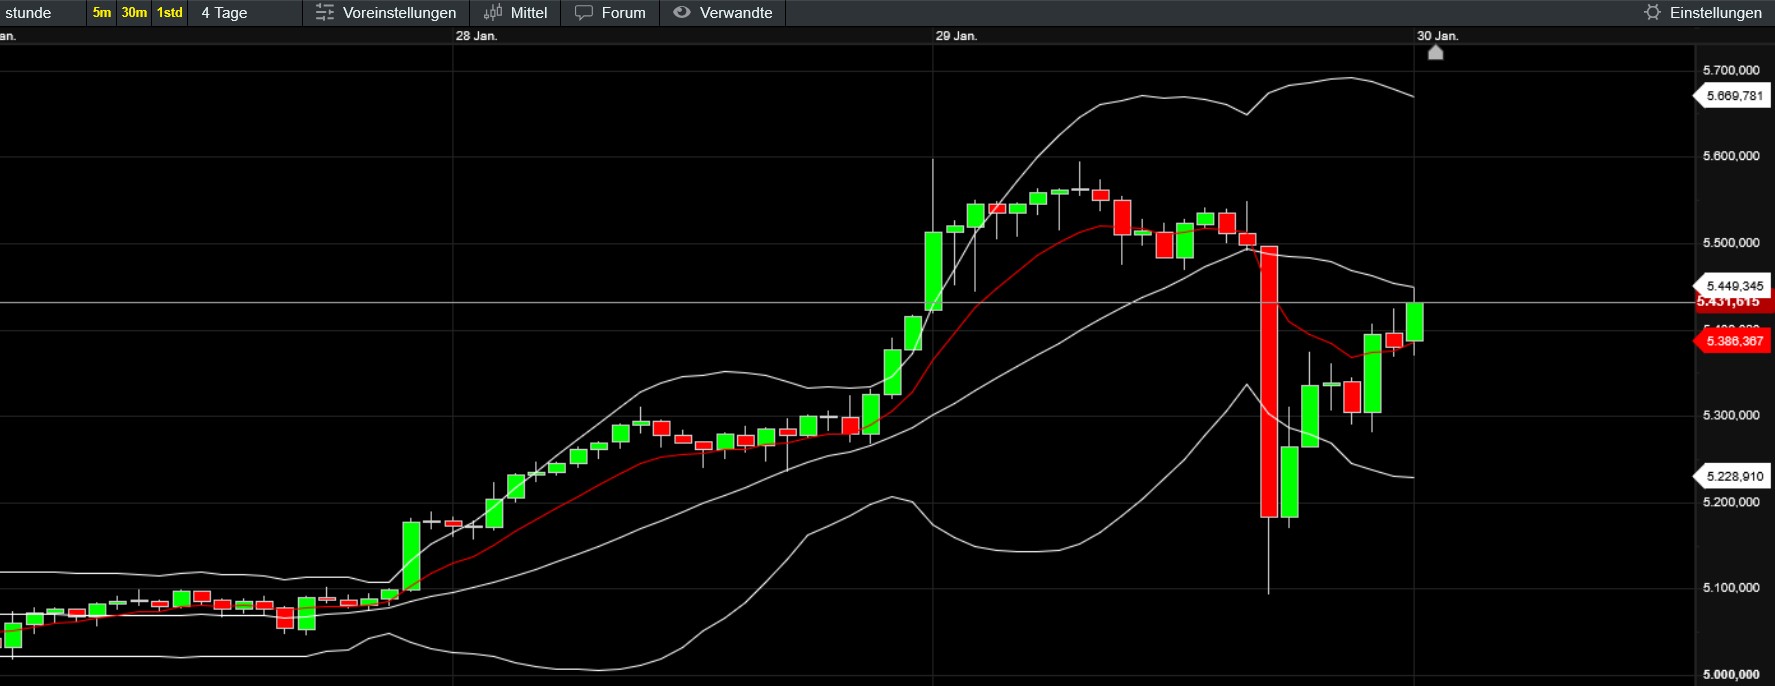Open the 4 Tage range option
The width and height of the screenshot is (1775, 686).
click(224, 13)
